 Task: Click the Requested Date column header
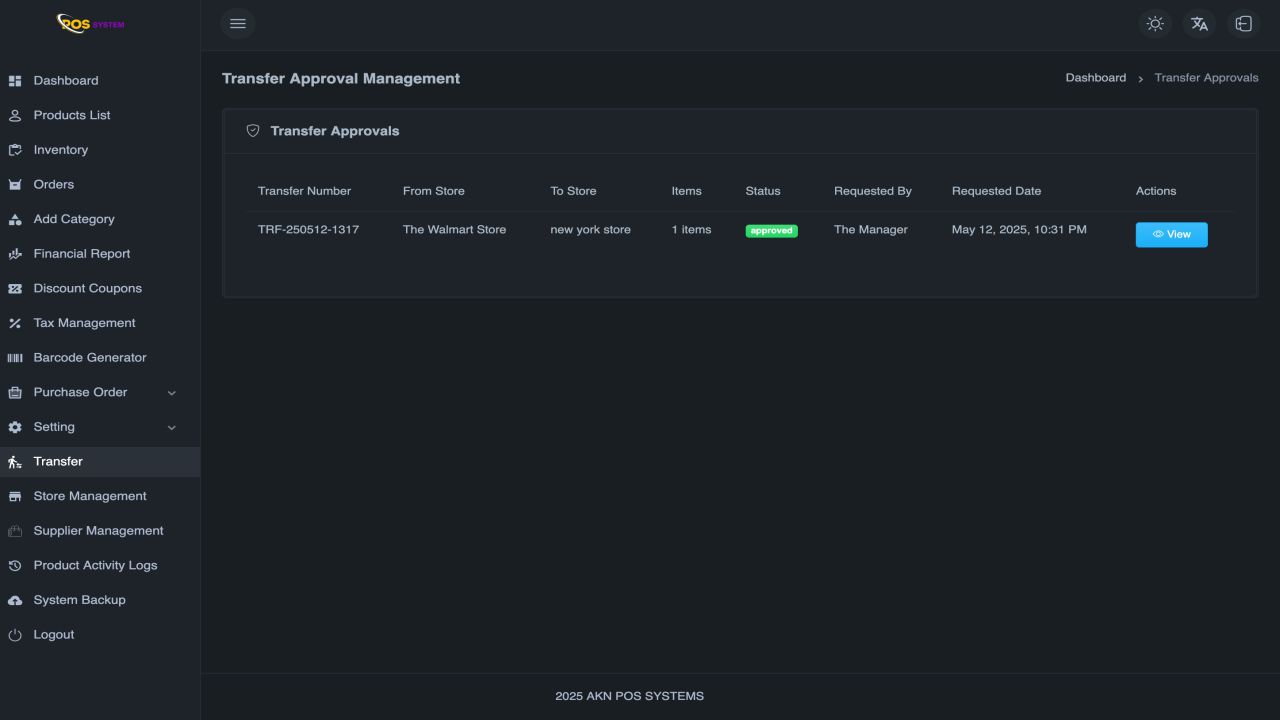996,191
